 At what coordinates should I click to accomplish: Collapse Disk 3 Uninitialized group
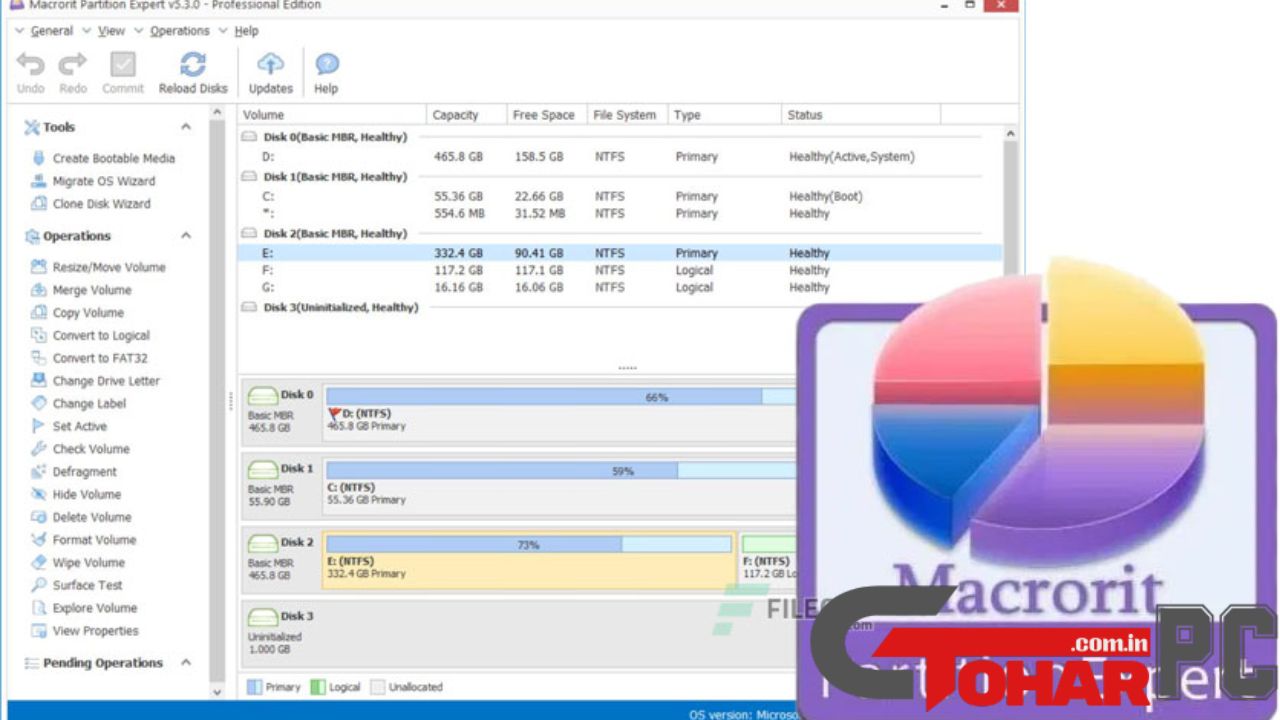(250, 308)
